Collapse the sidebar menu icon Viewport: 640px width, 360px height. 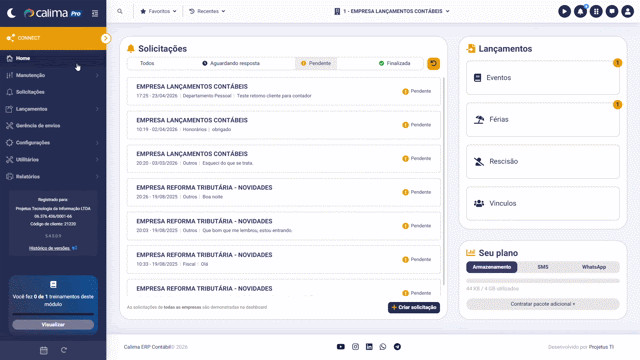[x=95, y=13]
